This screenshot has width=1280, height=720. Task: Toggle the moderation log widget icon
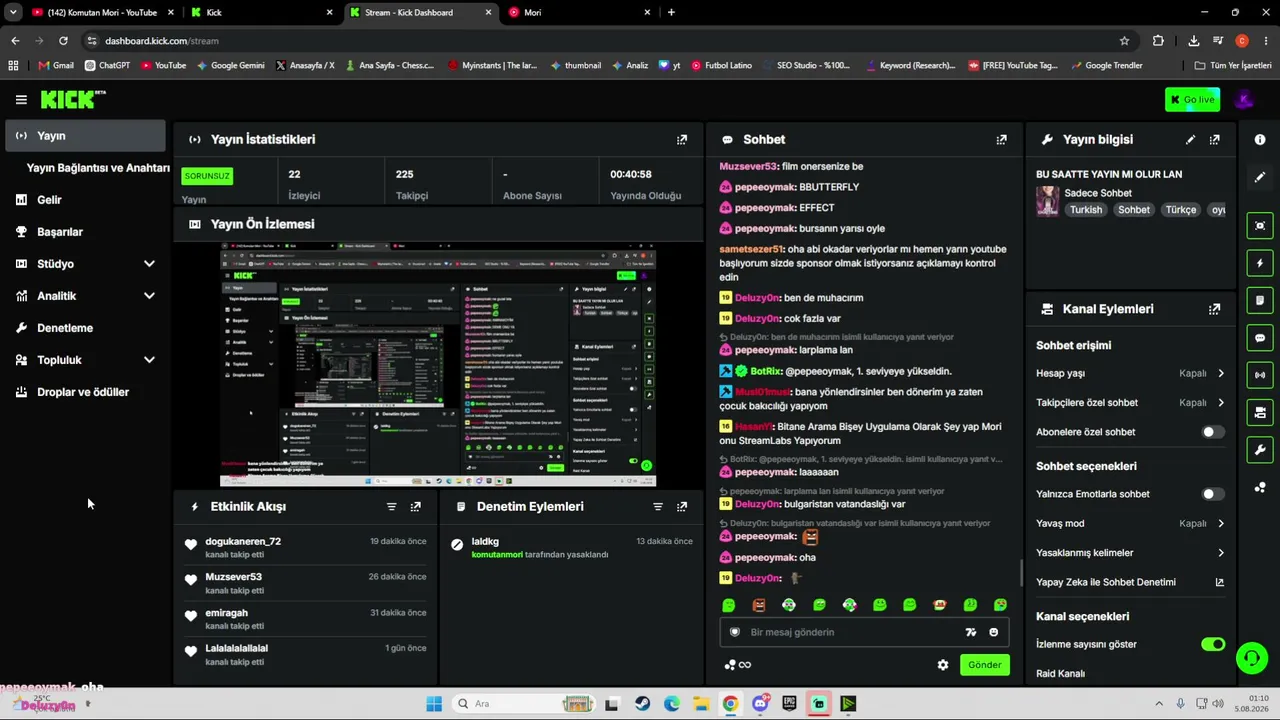tap(1260, 300)
